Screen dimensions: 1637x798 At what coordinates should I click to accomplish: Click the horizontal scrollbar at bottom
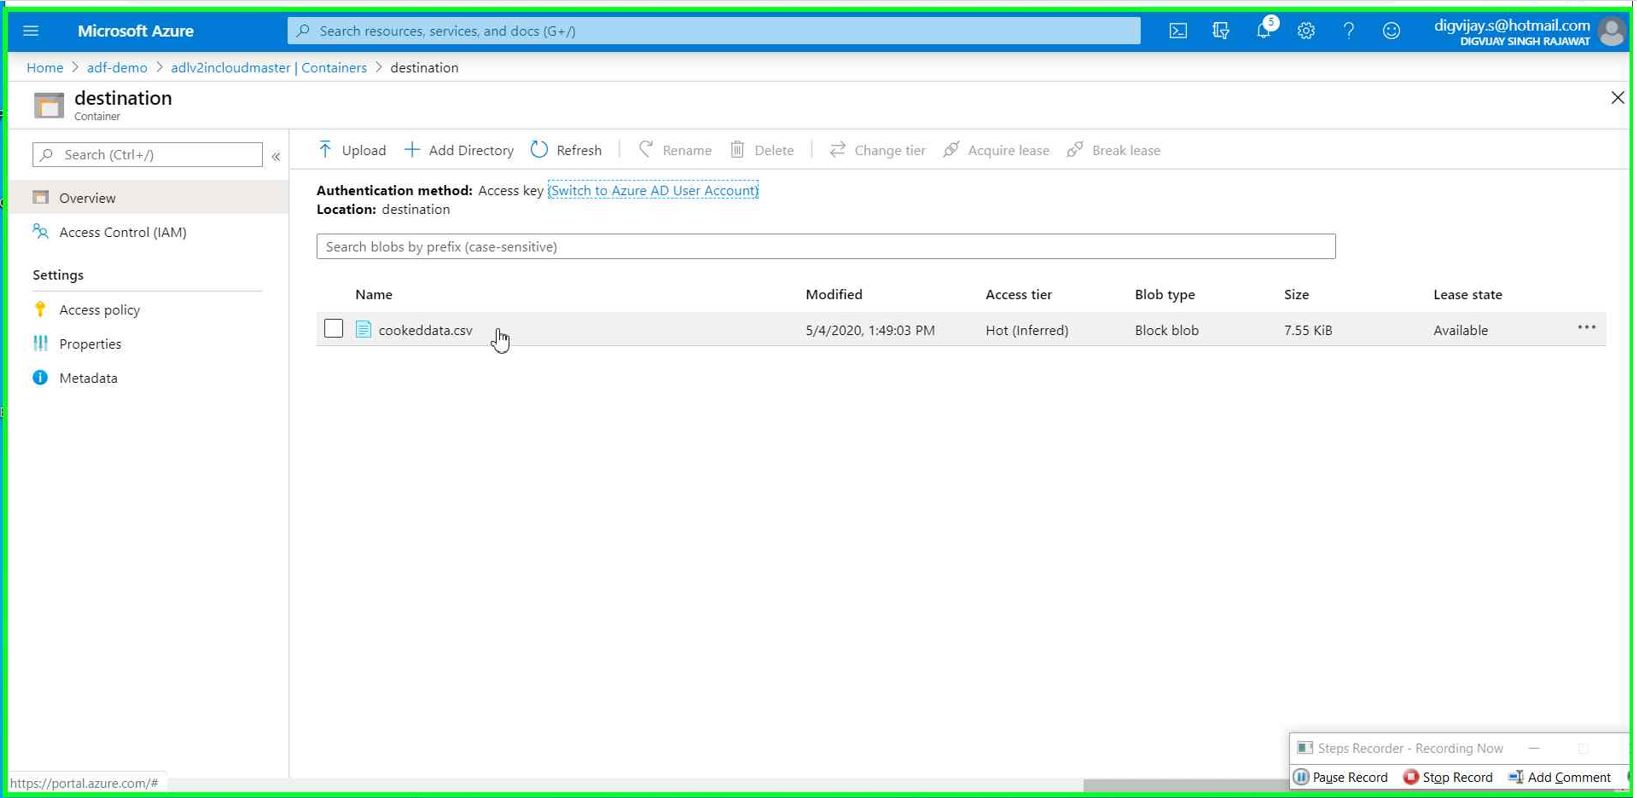[1186, 785]
